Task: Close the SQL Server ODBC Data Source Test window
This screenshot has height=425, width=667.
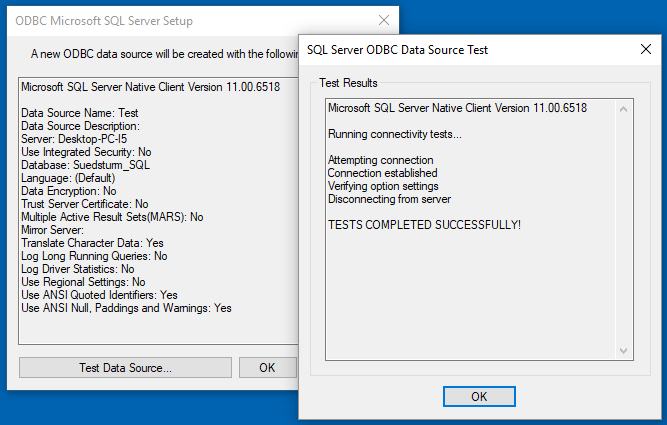Action: coord(646,49)
